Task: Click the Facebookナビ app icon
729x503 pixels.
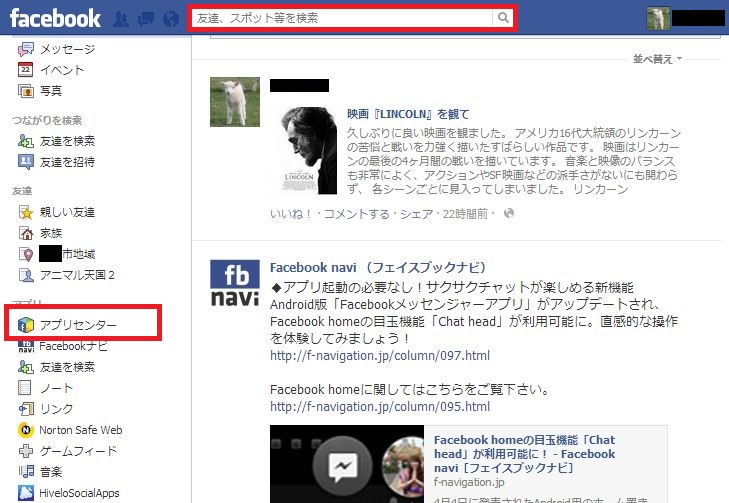Action: 26,346
